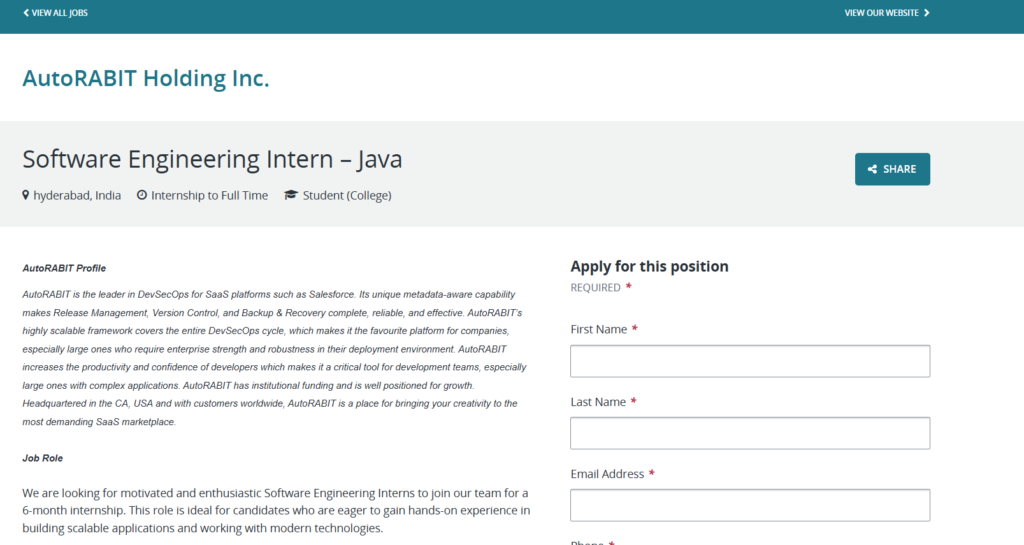Focus the First Name input field
The image size is (1024, 545).
[750, 361]
